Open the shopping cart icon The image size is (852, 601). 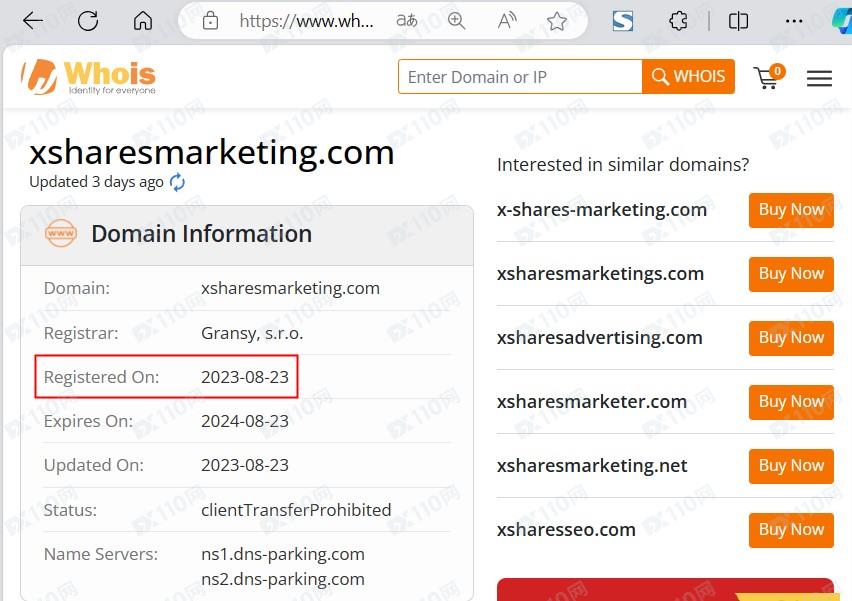point(769,77)
